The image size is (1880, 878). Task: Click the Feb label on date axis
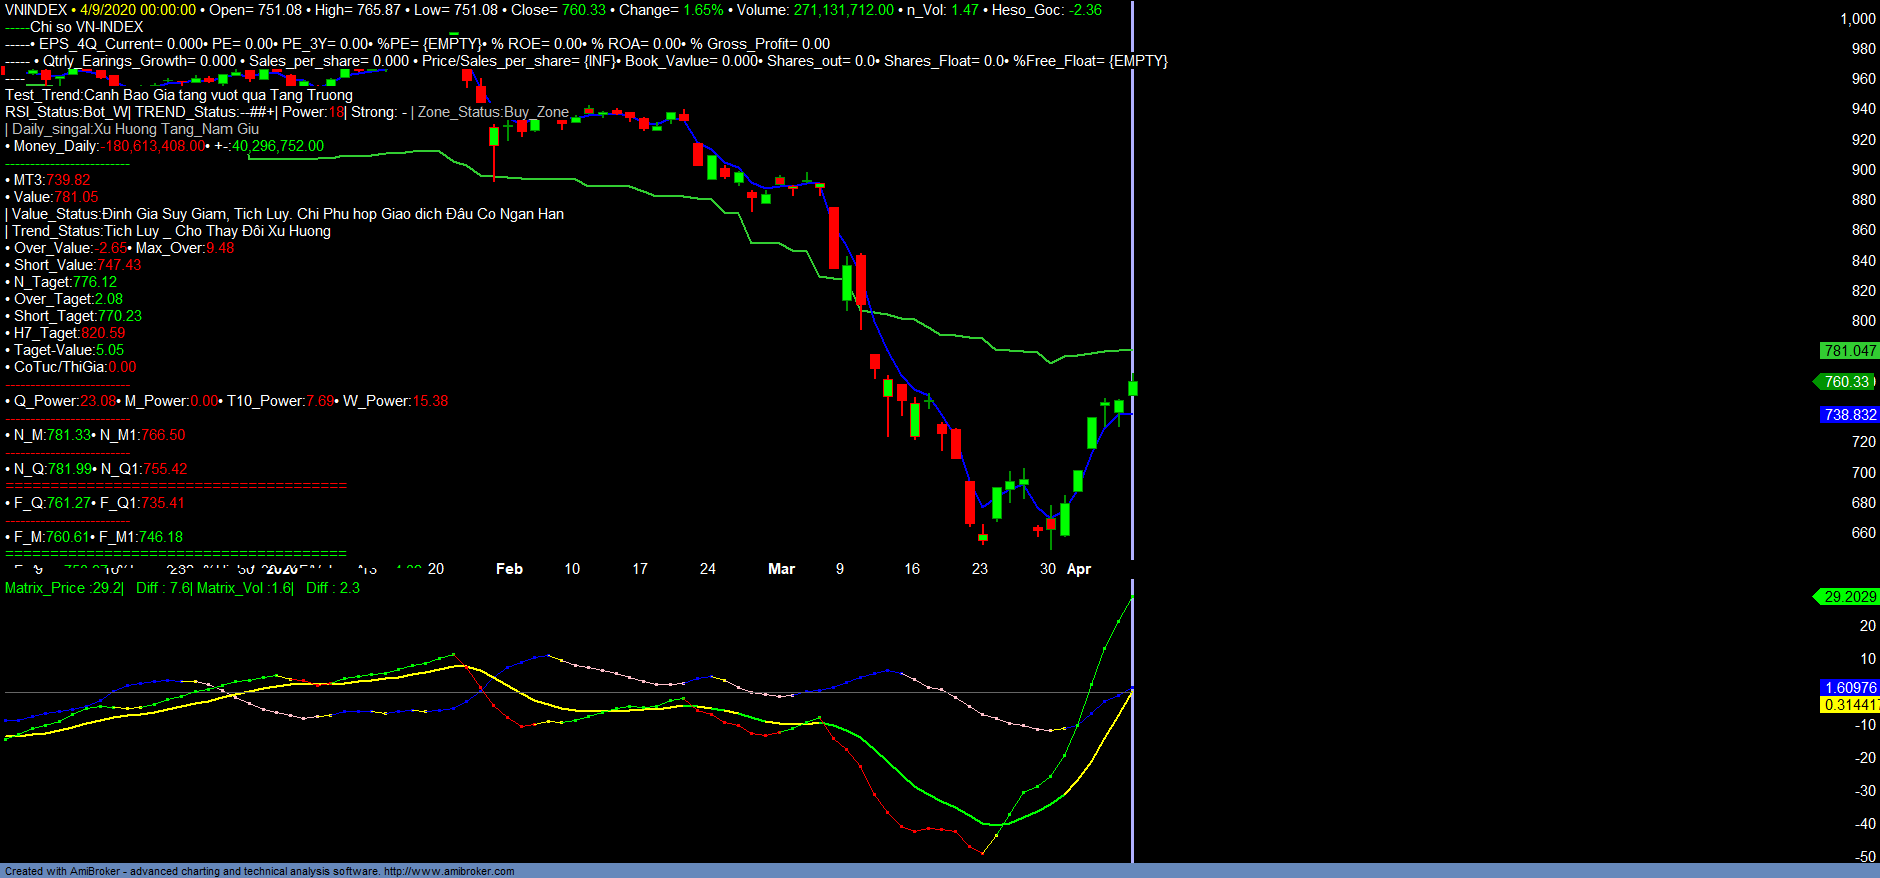tap(509, 569)
